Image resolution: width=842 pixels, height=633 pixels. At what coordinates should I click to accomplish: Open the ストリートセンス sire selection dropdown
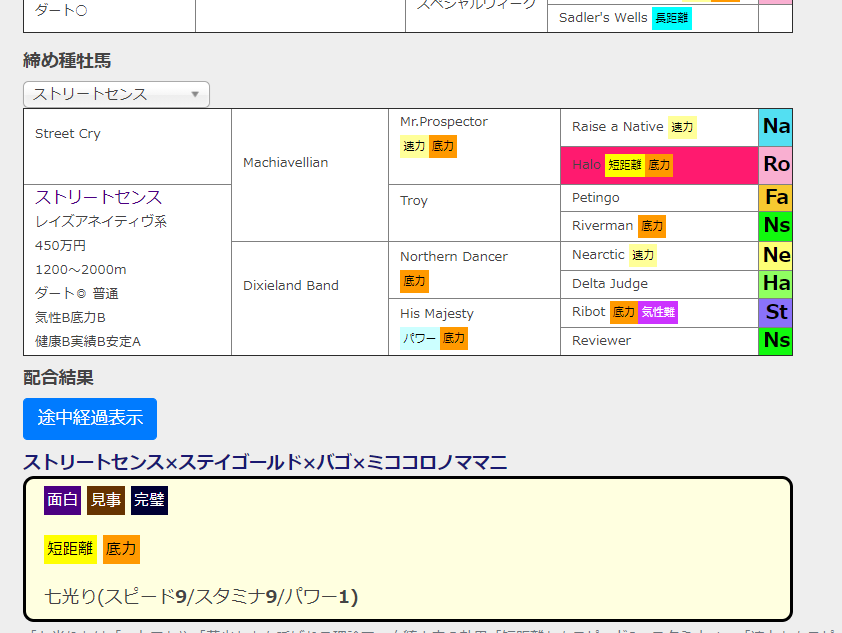pyautogui.click(x=115, y=94)
